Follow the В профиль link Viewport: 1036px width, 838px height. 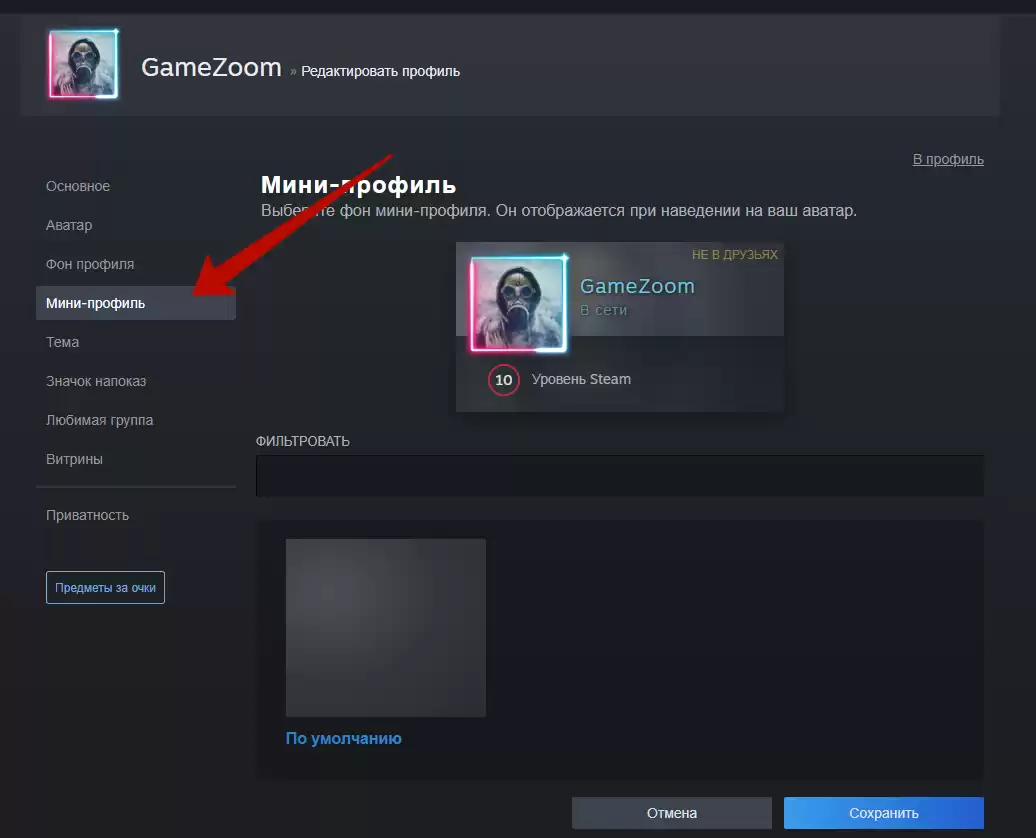tap(948, 159)
